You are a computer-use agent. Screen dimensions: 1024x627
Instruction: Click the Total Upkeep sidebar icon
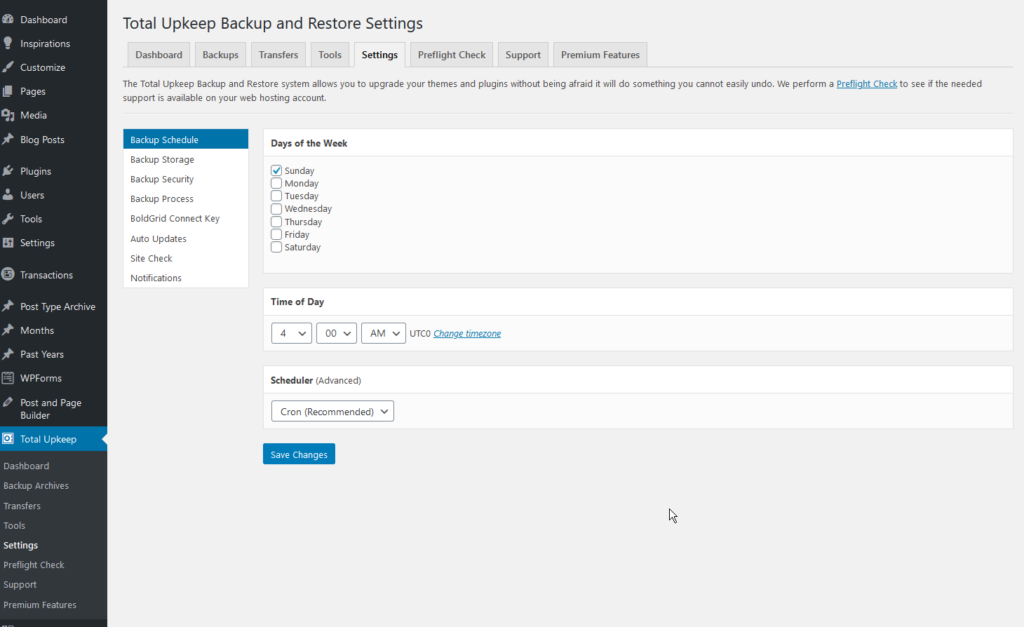(9, 439)
